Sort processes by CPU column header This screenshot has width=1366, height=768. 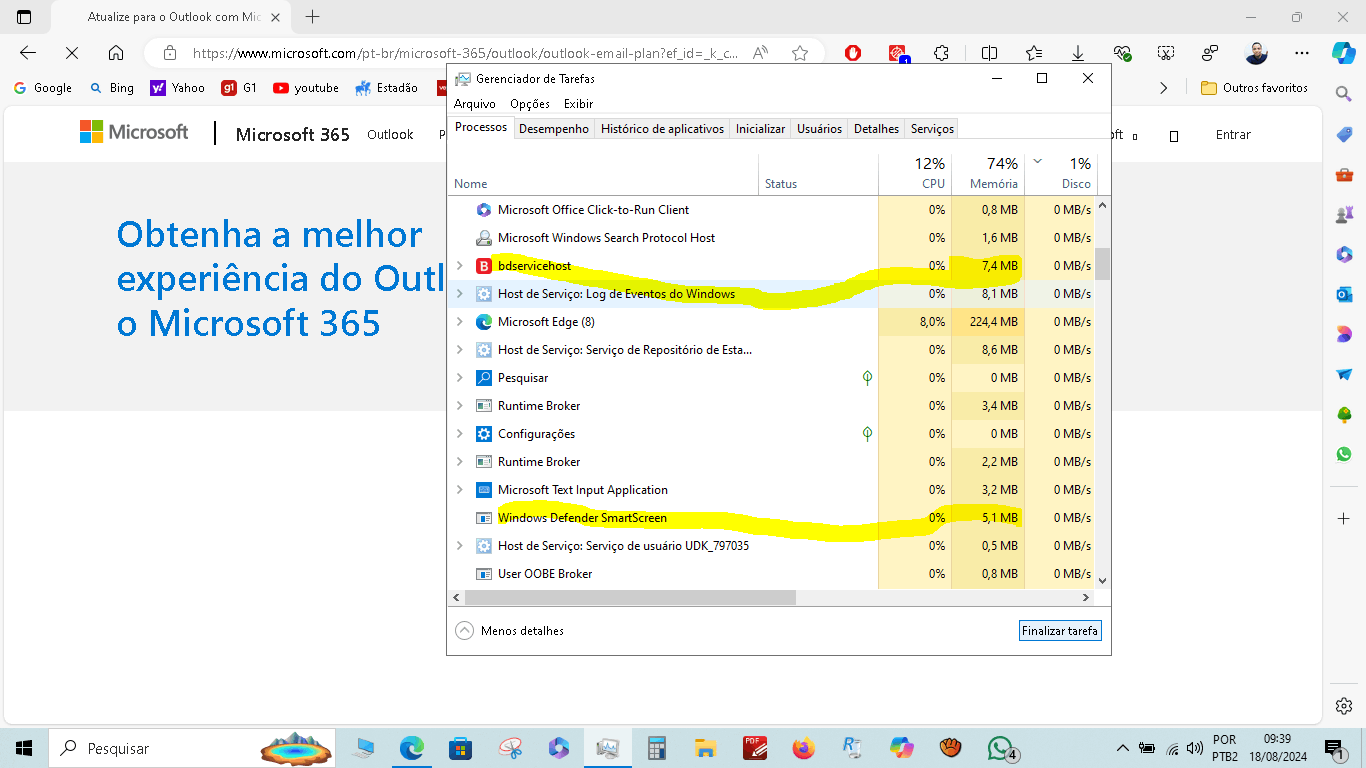tap(915, 174)
